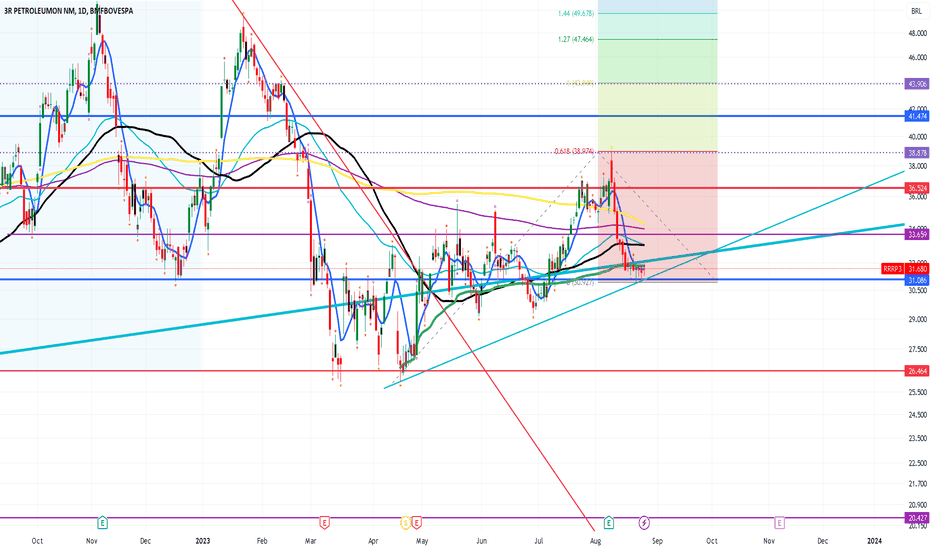Click the 1.27 (47.464) Fibonacci label
This screenshot has width=932, height=550.
(575, 39)
